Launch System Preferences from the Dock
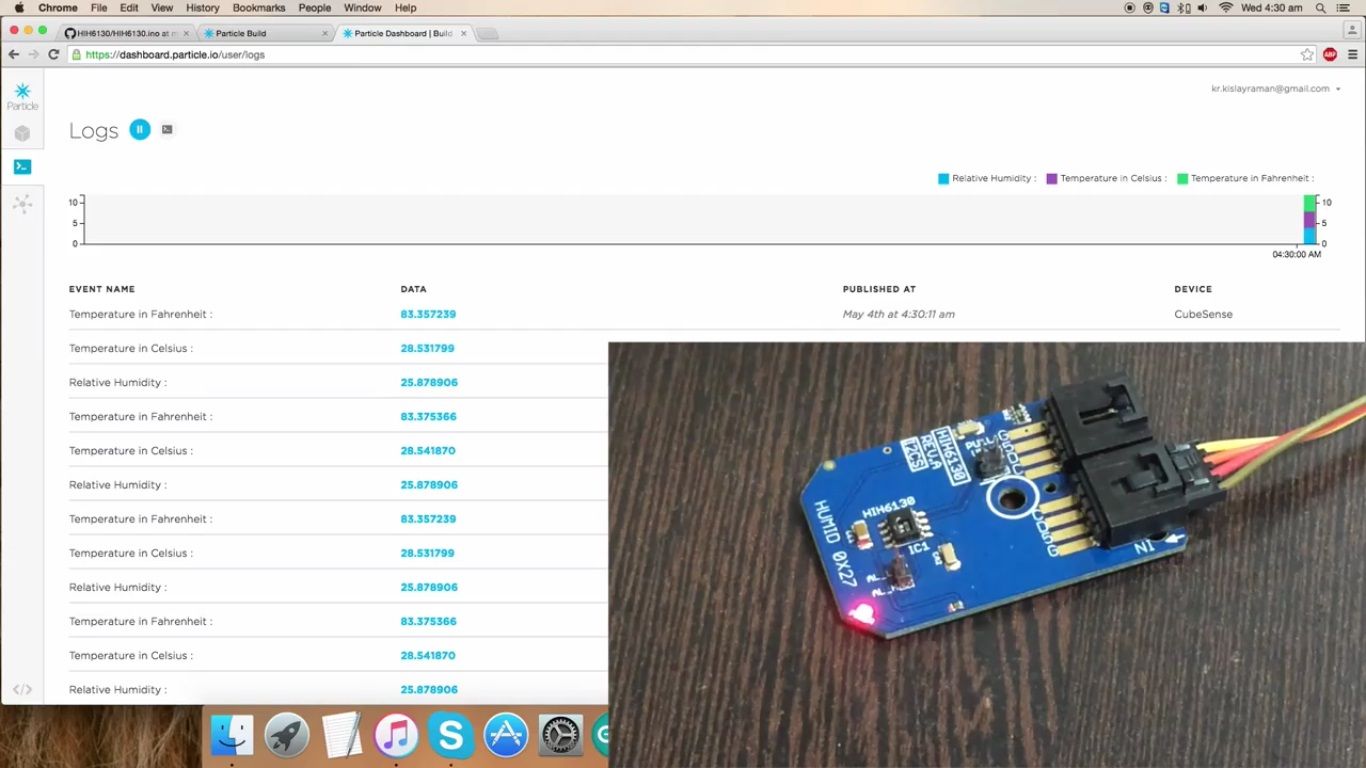The height and width of the screenshot is (768, 1366). pos(559,735)
